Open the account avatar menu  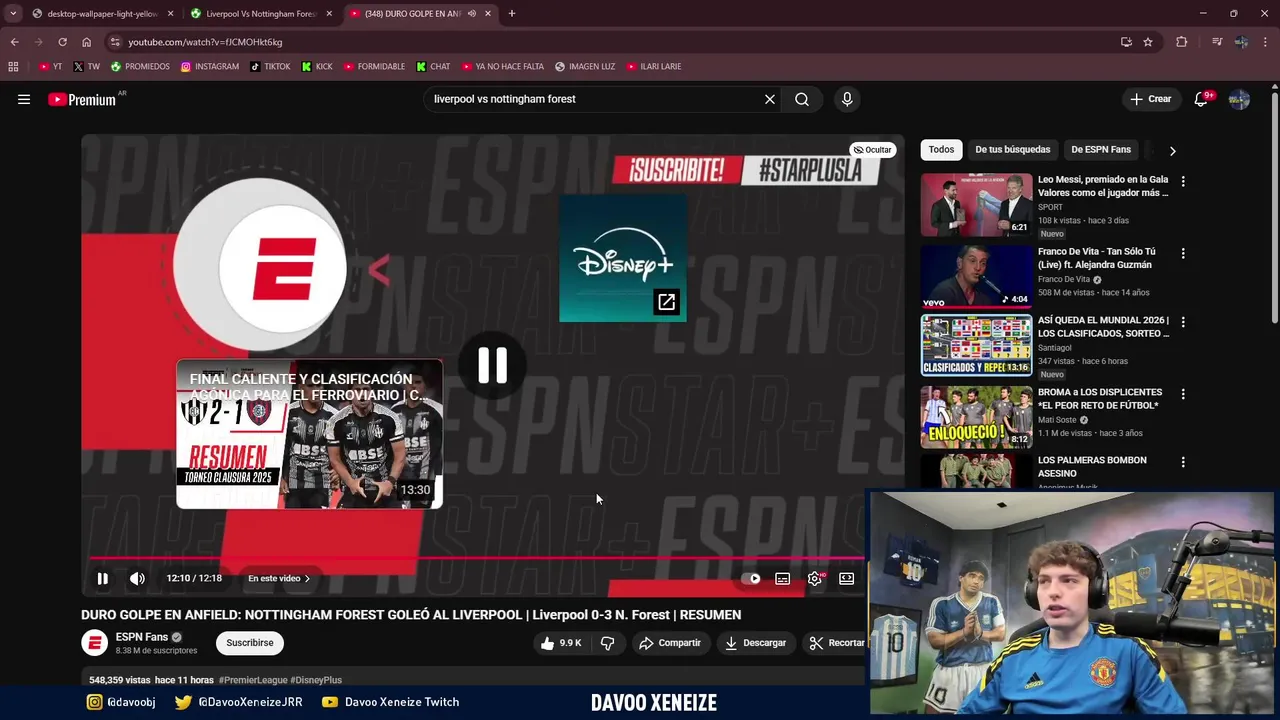pos(1239,99)
